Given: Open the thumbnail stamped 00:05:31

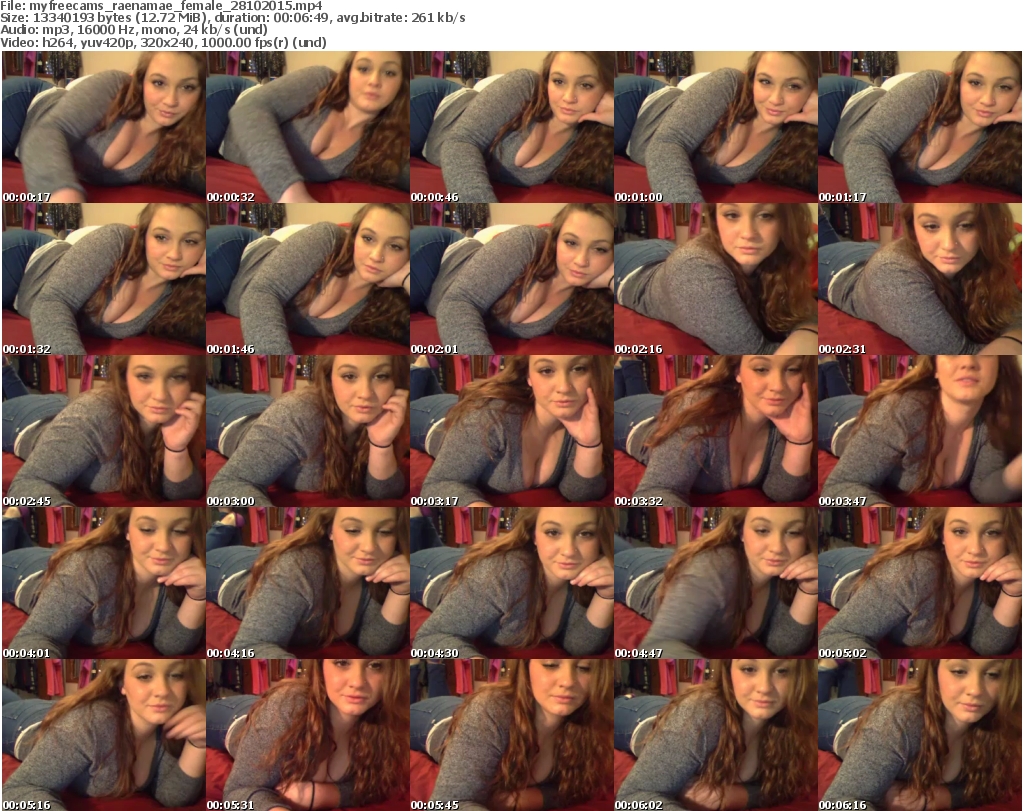Looking at the screenshot, I should pos(308,735).
